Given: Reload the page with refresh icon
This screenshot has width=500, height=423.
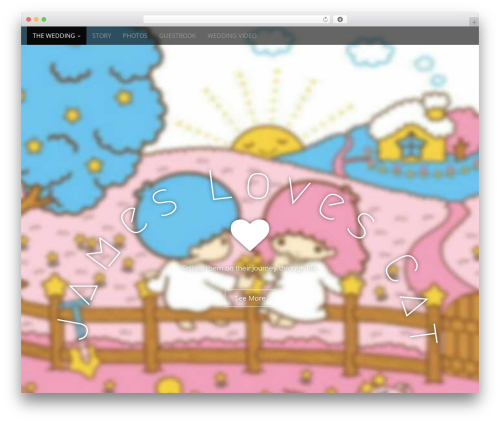Looking at the screenshot, I should tap(325, 20).
